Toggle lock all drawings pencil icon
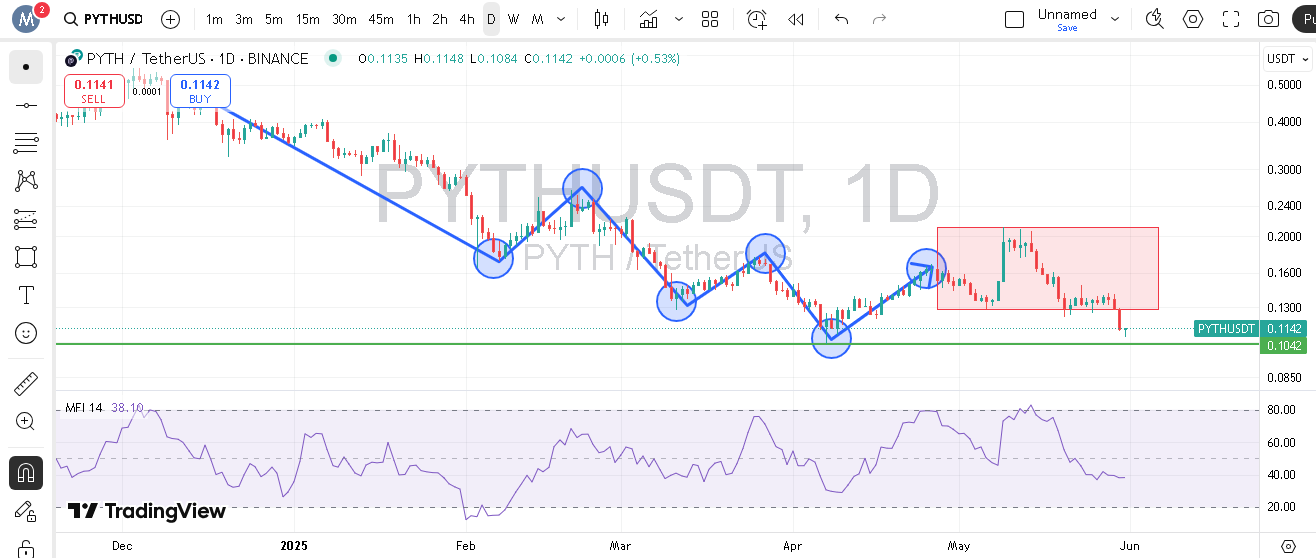This screenshot has width=1316, height=558. pos(26,510)
